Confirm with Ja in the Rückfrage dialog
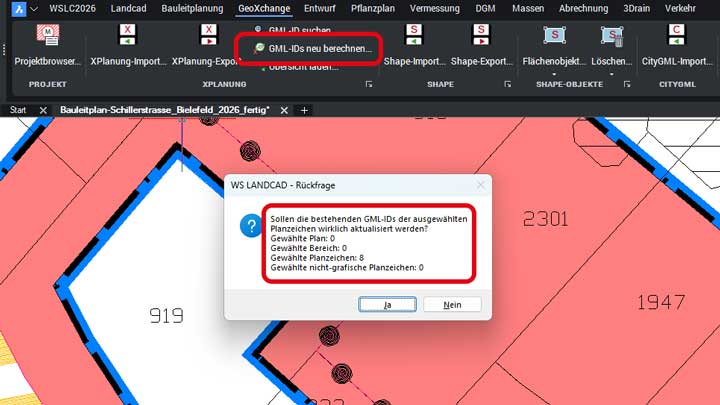Screen dimensions: 720x405 pos(388,304)
